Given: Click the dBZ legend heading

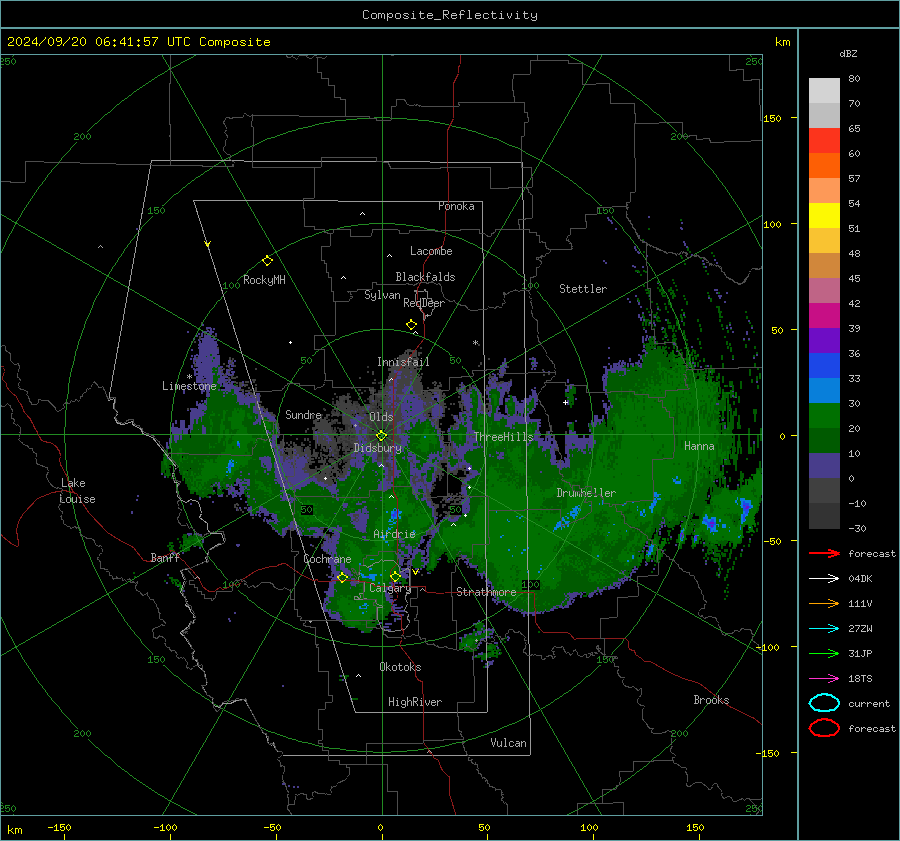Looking at the screenshot, I should (848, 54).
